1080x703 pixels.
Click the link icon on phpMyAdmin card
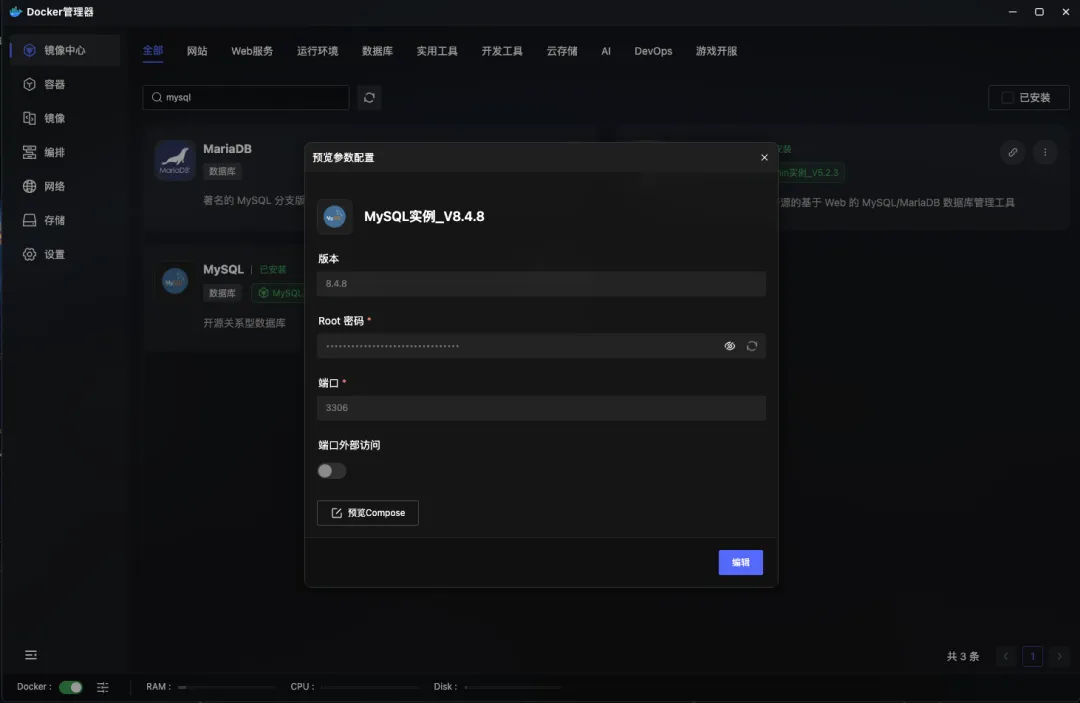[x=1012, y=152]
